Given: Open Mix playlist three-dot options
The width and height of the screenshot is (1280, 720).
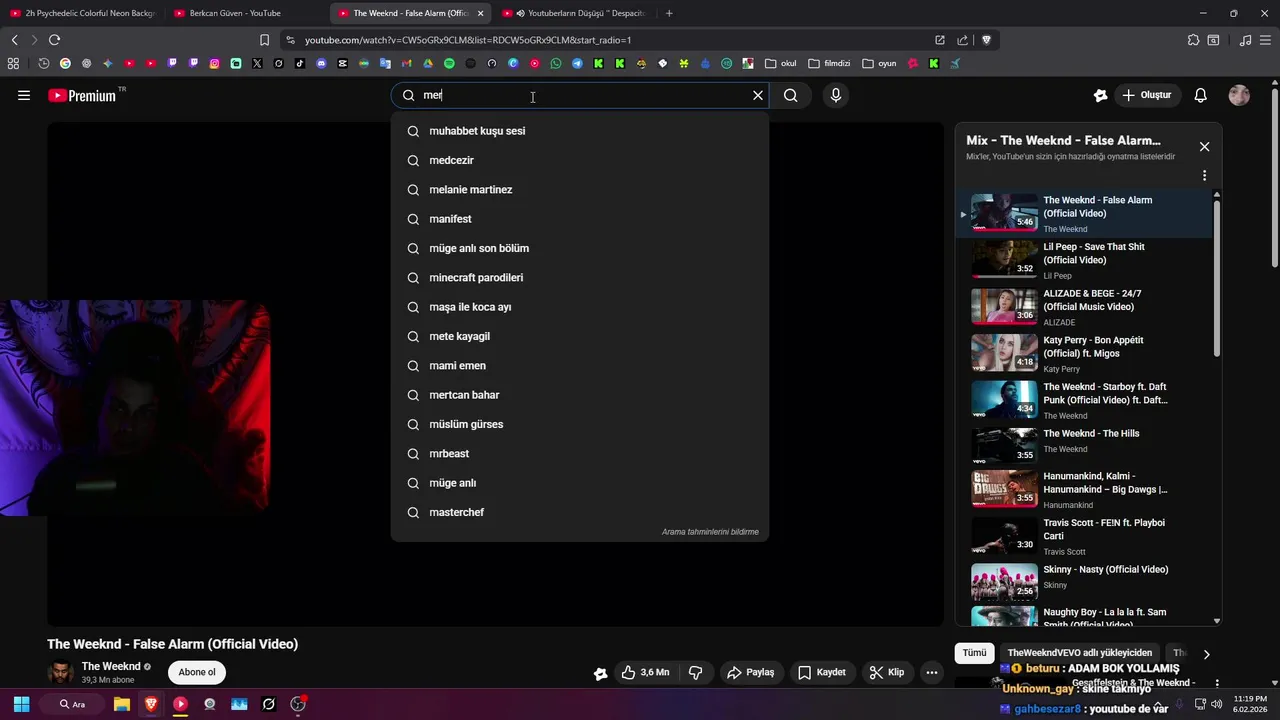Looking at the screenshot, I should (x=1204, y=175).
